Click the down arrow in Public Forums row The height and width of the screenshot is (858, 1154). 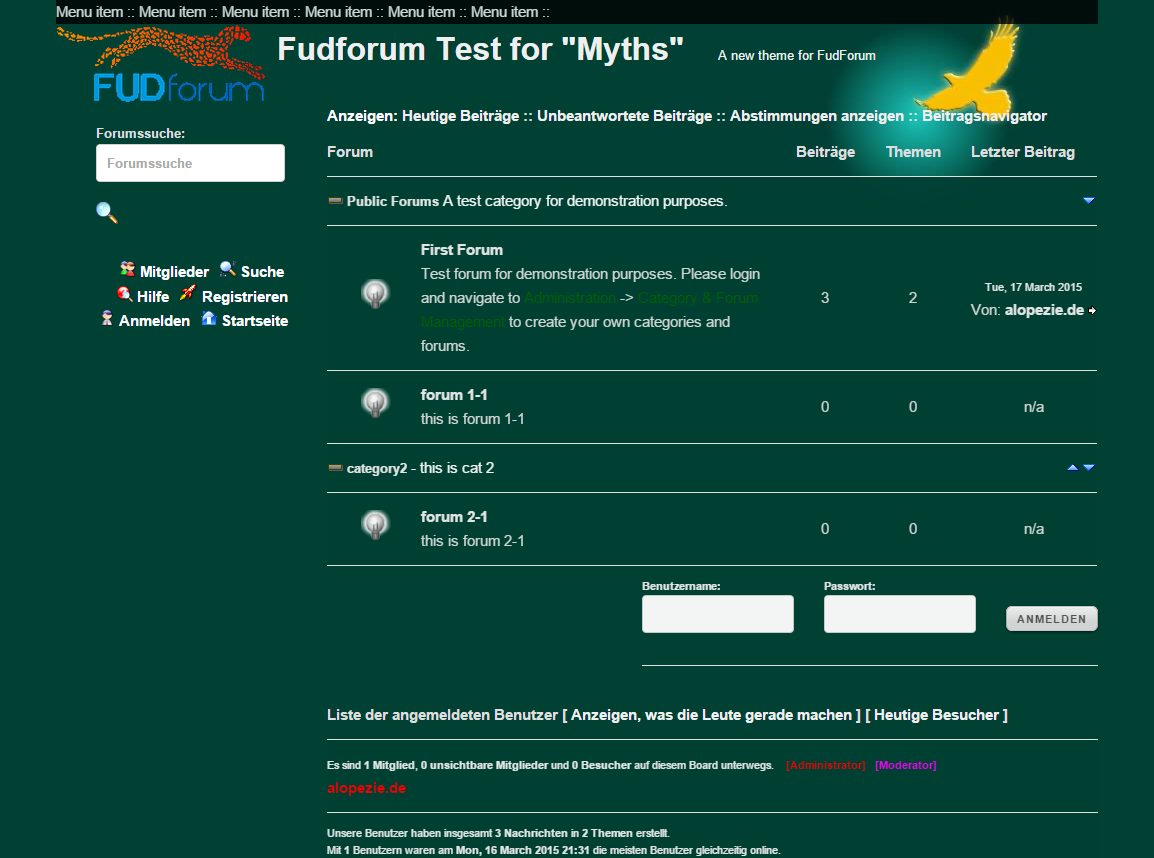pyautogui.click(x=1089, y=200)
